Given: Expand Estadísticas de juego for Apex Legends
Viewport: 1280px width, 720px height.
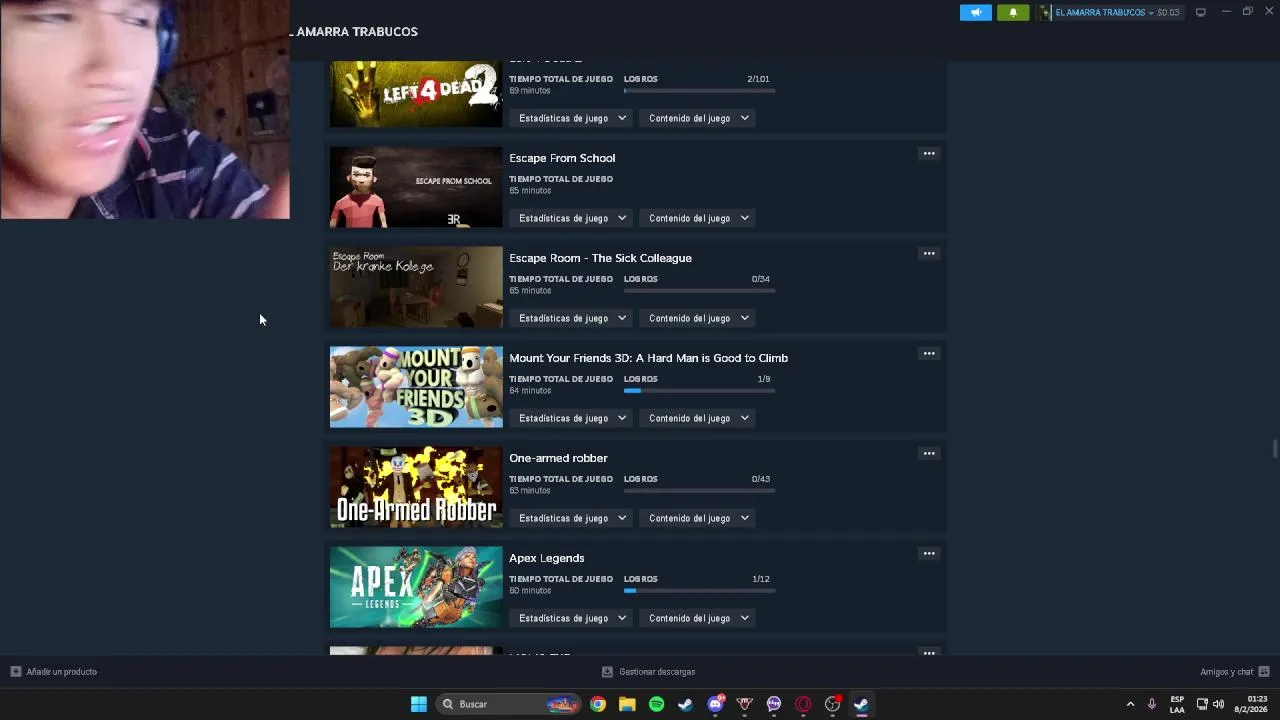Looking at the screenshot, I should (x=572, y=618).
